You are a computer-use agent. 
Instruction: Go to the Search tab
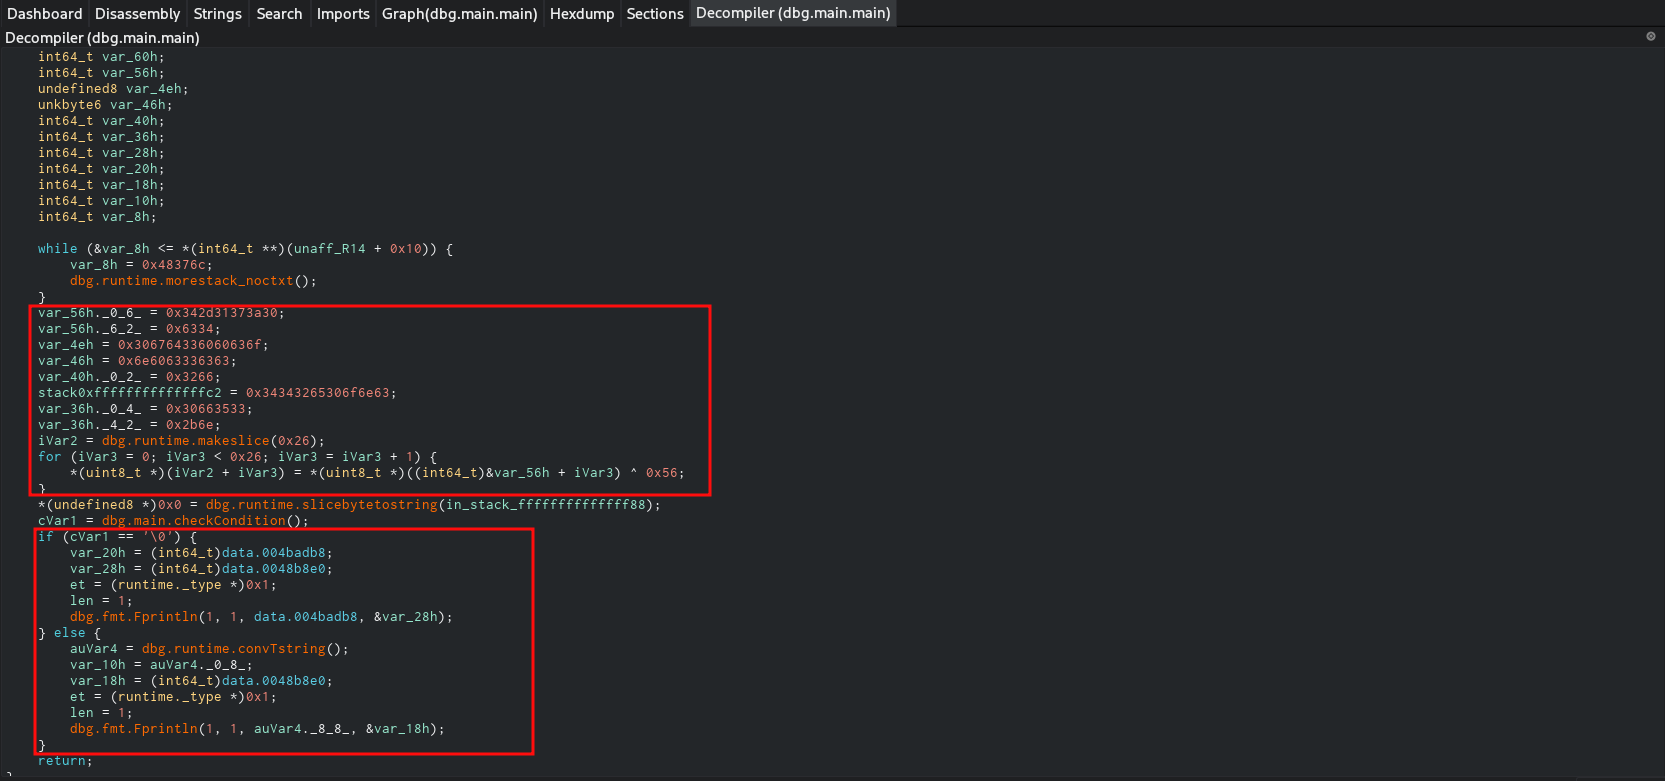pyautogui.click(x=279, y=14)
